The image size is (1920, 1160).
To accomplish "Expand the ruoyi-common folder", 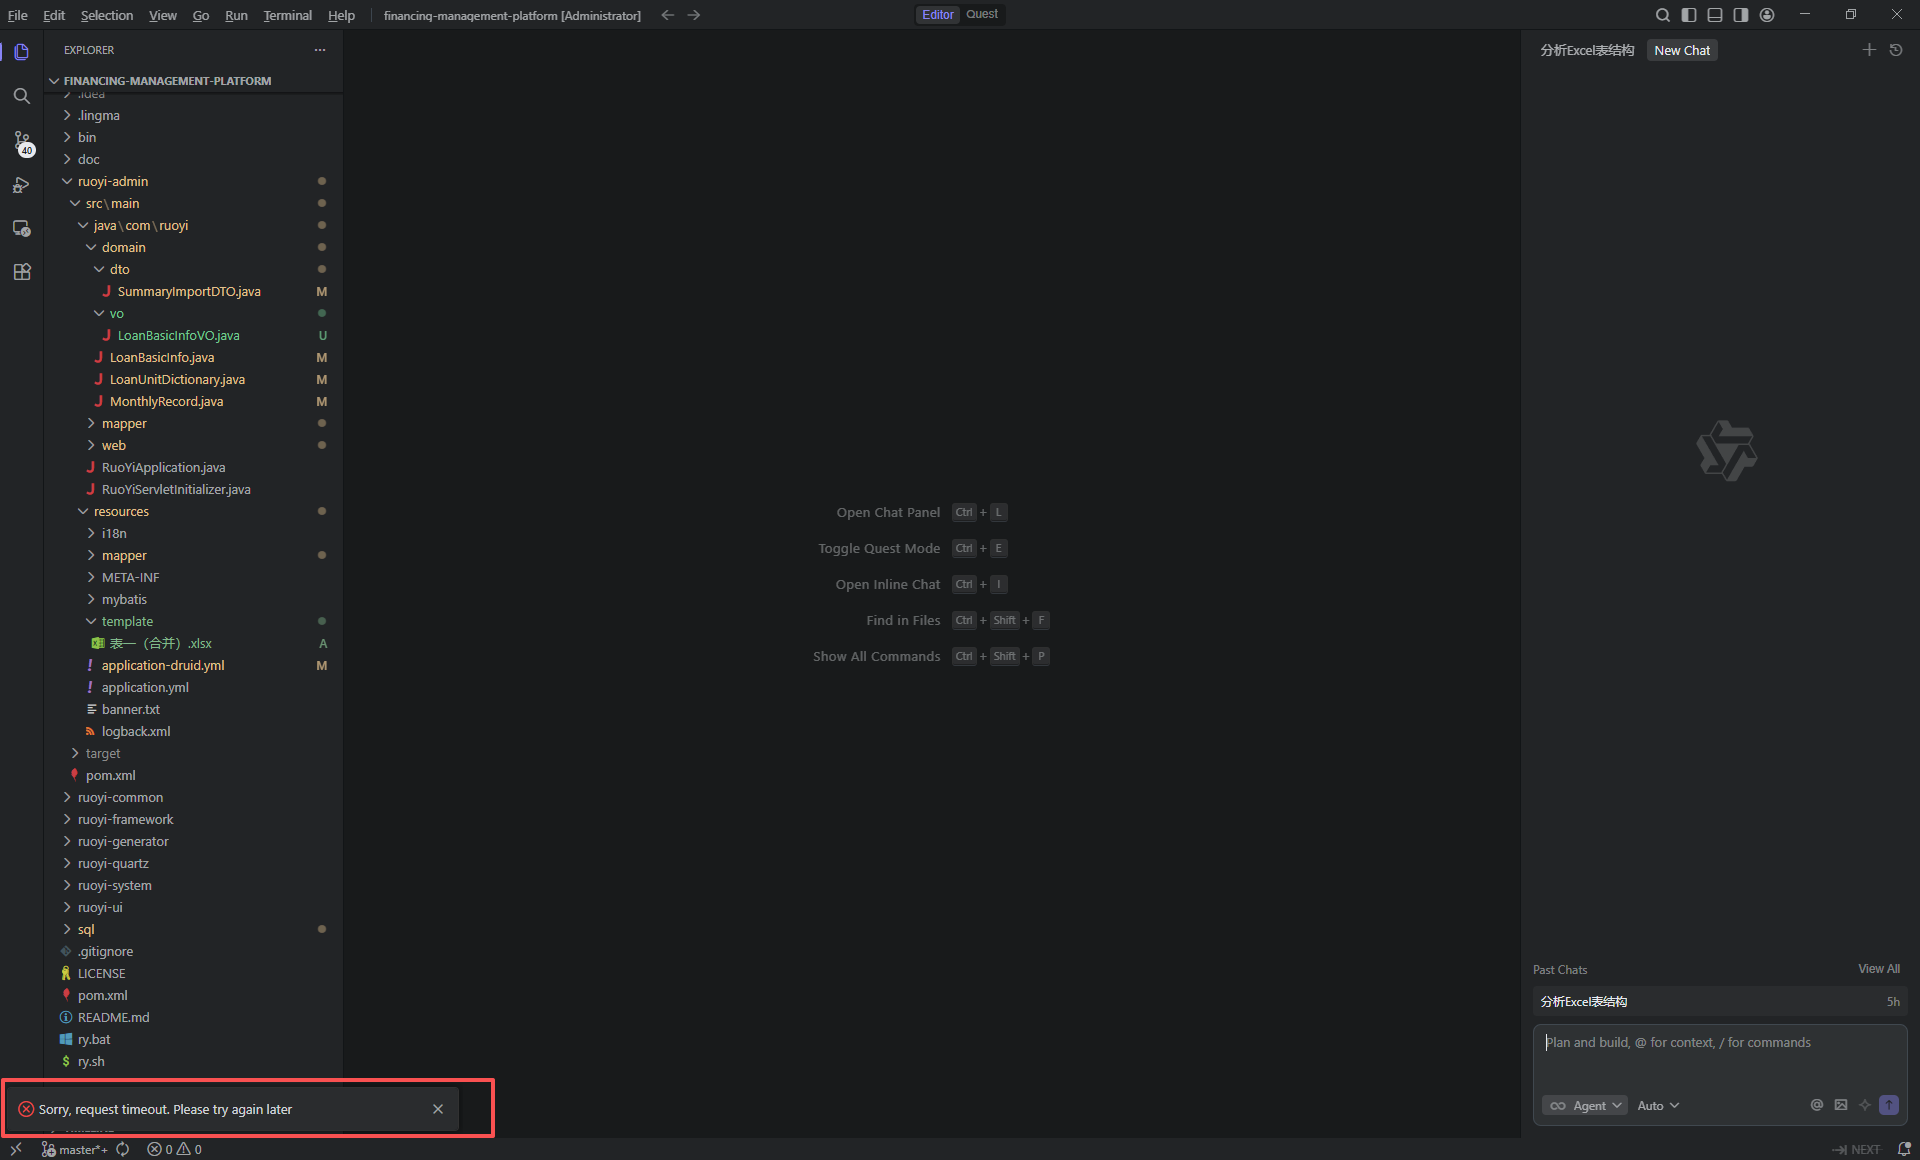I will (x=120, y=797).
